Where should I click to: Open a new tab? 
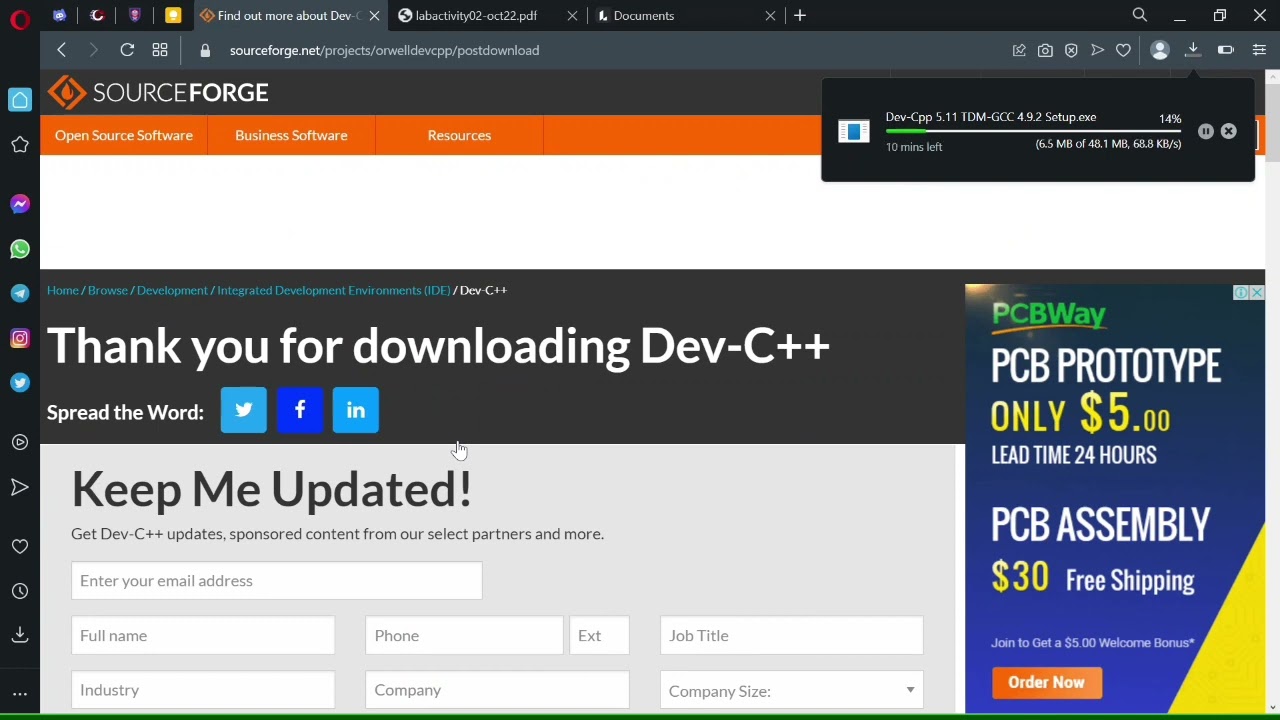click(800, 16)
